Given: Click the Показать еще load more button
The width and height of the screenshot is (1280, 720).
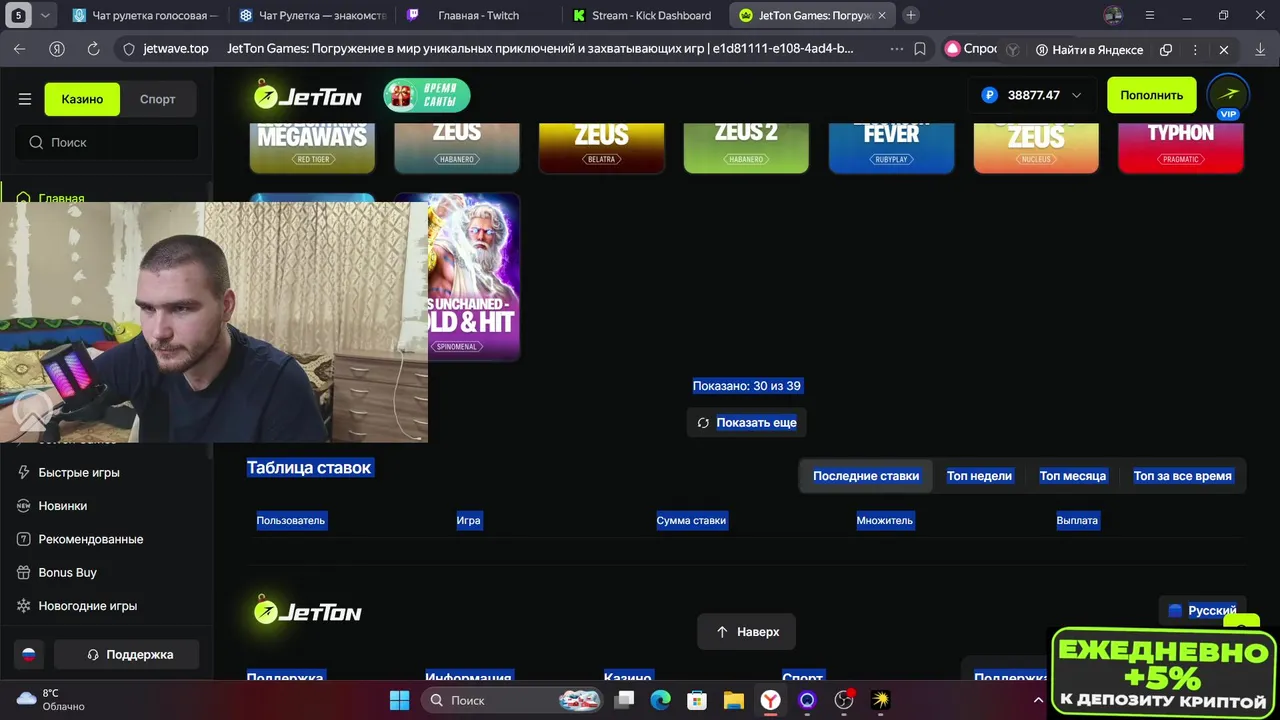Looking at the screenshot, I should pyautogui.click(x=747, y=422).
